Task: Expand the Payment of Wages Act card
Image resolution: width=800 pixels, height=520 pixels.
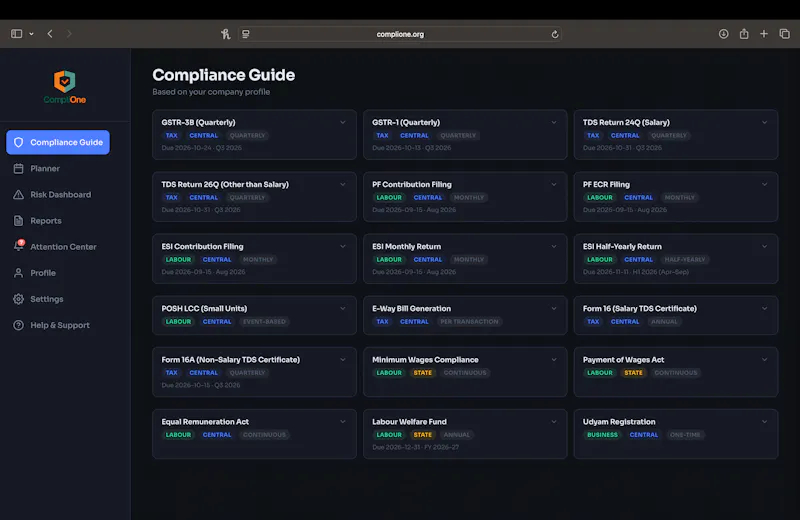Action: pyautogui.click(x=764, y=360)
